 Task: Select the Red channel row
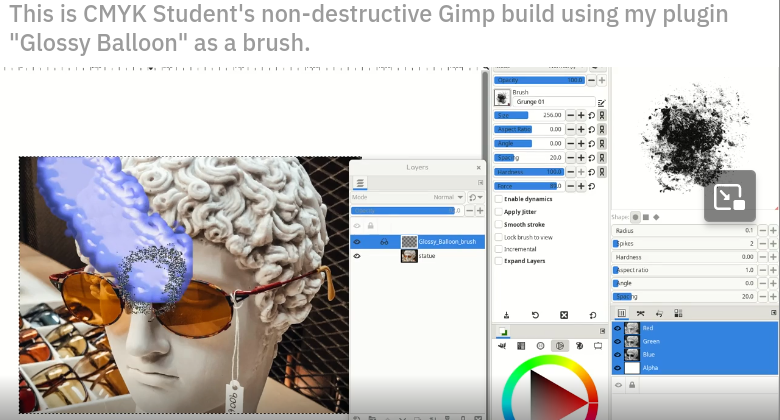coord(694,328)
